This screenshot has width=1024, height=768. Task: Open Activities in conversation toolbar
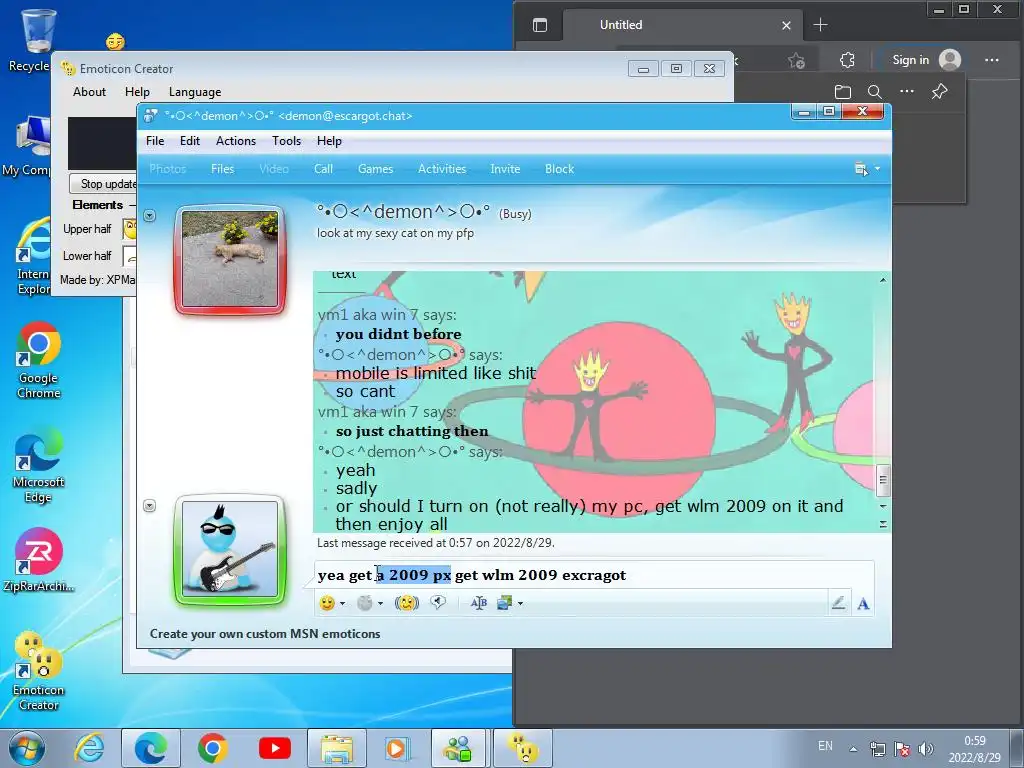tap(442, 169)
